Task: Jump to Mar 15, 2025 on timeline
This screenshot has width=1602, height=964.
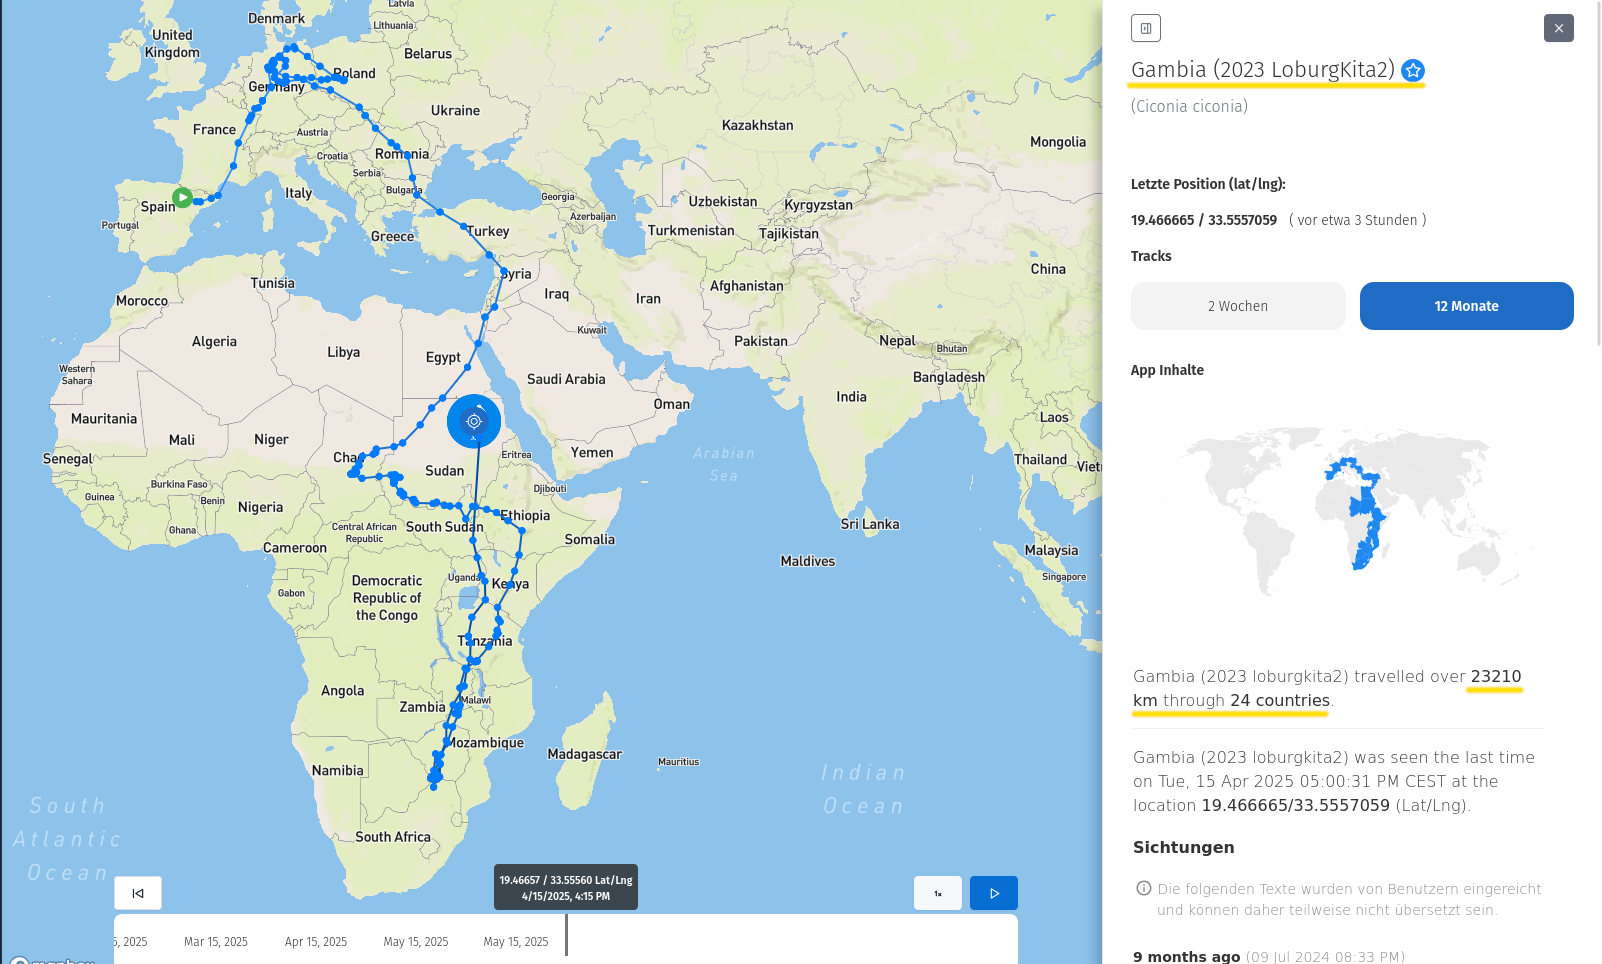Action: click(x=216, y=942)
